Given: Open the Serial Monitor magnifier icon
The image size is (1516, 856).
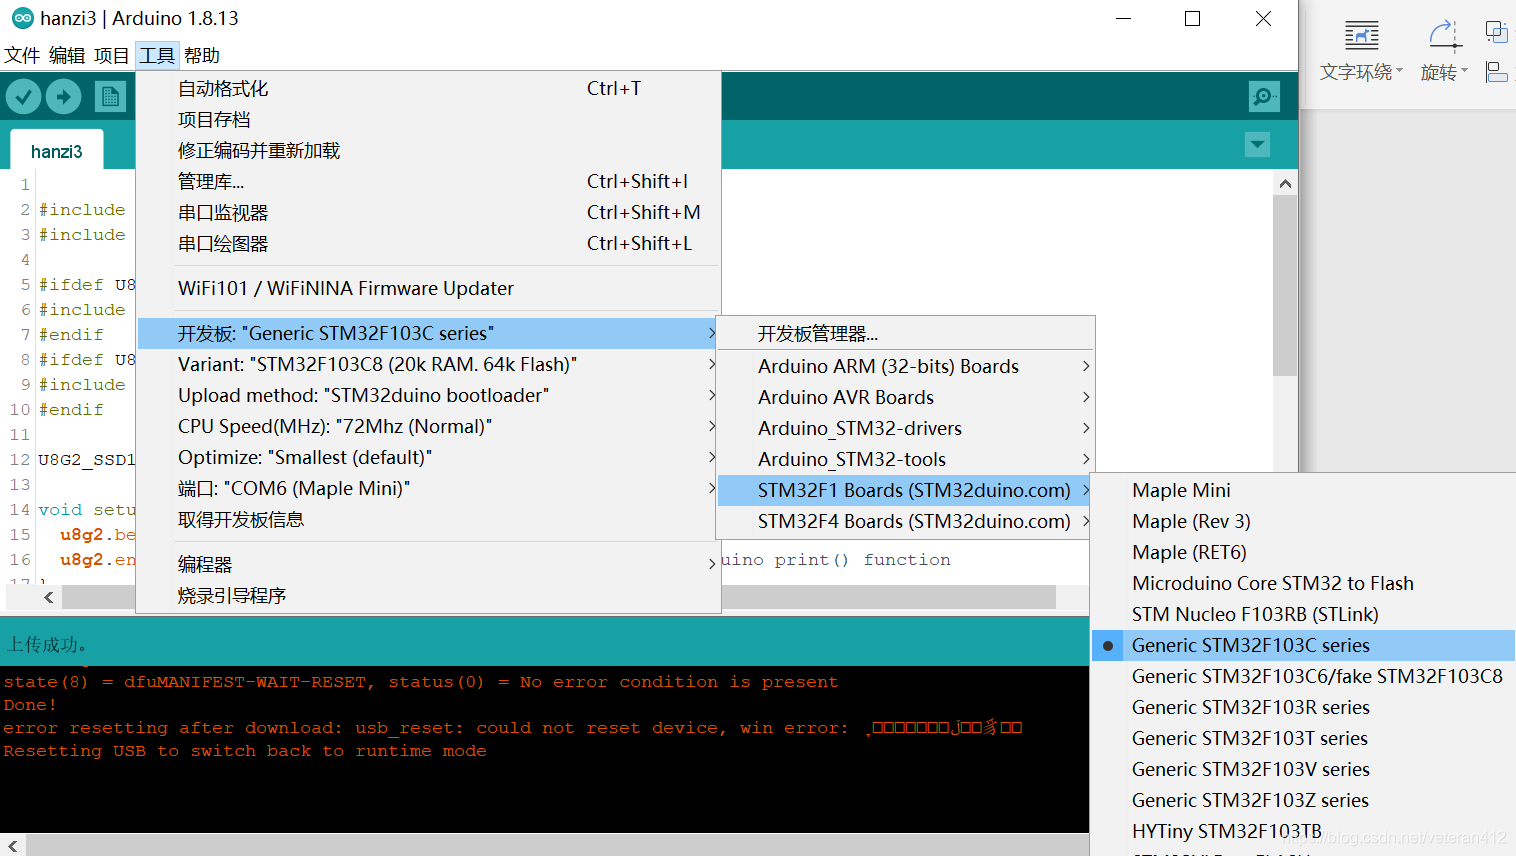Looking at the screenshot, I should (1263, 96).
